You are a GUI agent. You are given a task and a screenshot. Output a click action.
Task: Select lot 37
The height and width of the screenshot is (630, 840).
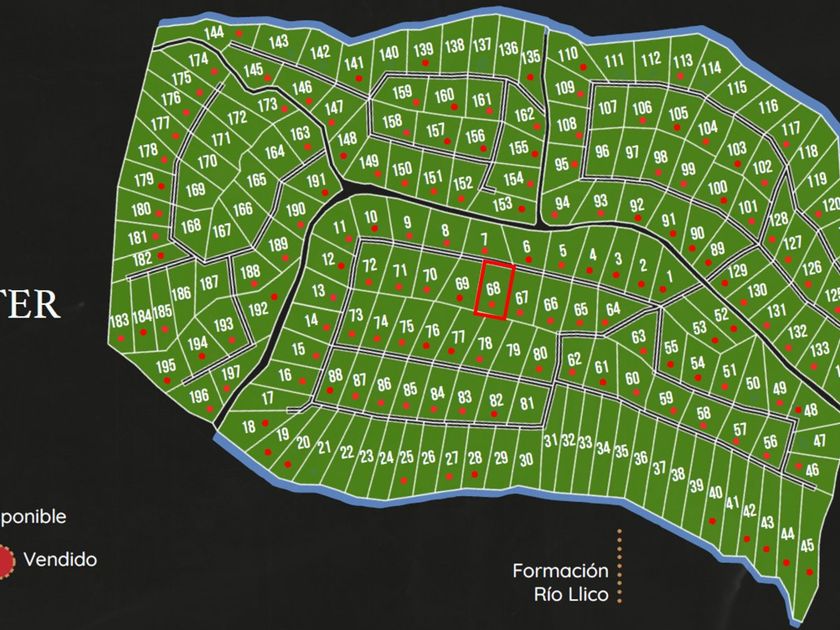(659, 468)
